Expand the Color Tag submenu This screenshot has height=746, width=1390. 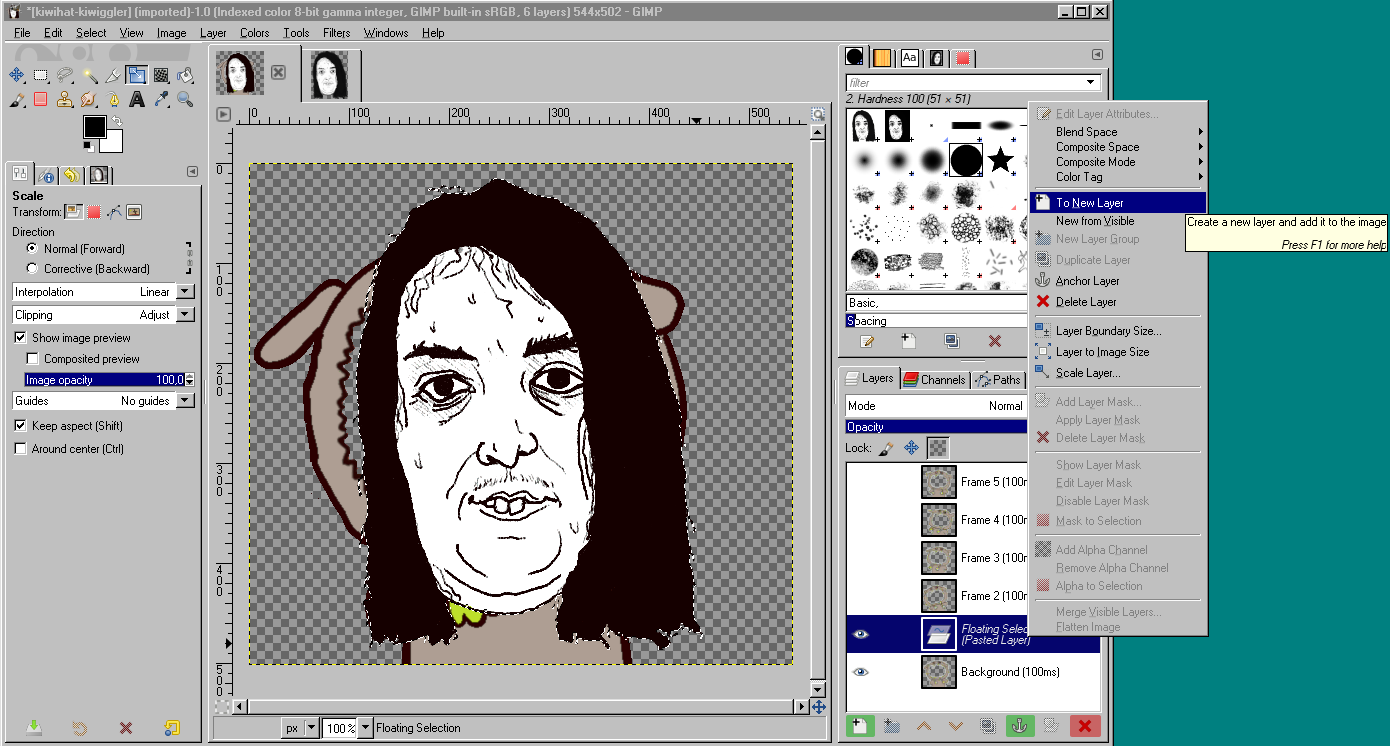1118,177
